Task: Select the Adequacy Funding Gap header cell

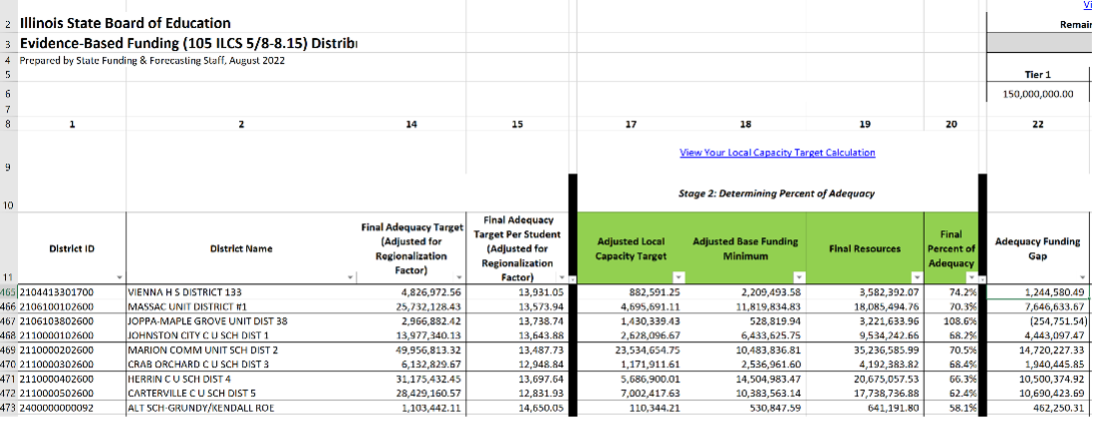Action: pos(1037,247)
